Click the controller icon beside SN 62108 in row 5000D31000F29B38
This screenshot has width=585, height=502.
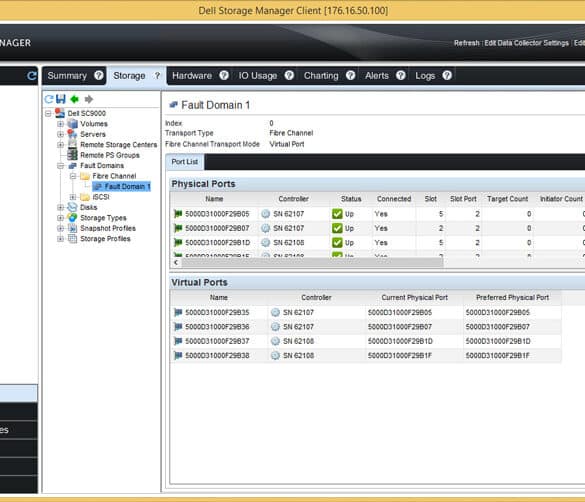[x=275, y=355]
